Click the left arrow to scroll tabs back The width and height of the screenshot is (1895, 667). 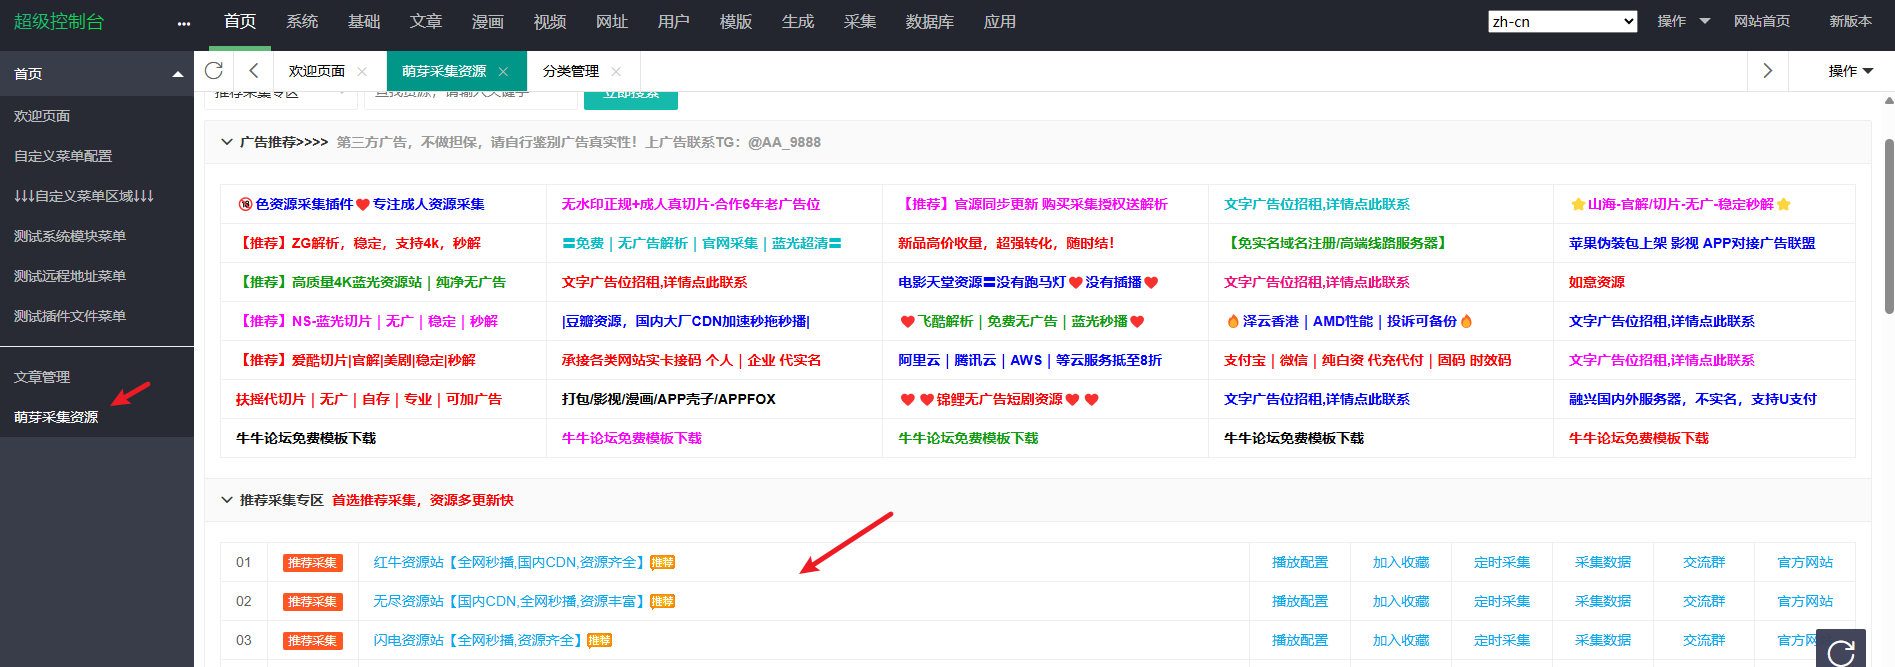click(x=254, y=71)
